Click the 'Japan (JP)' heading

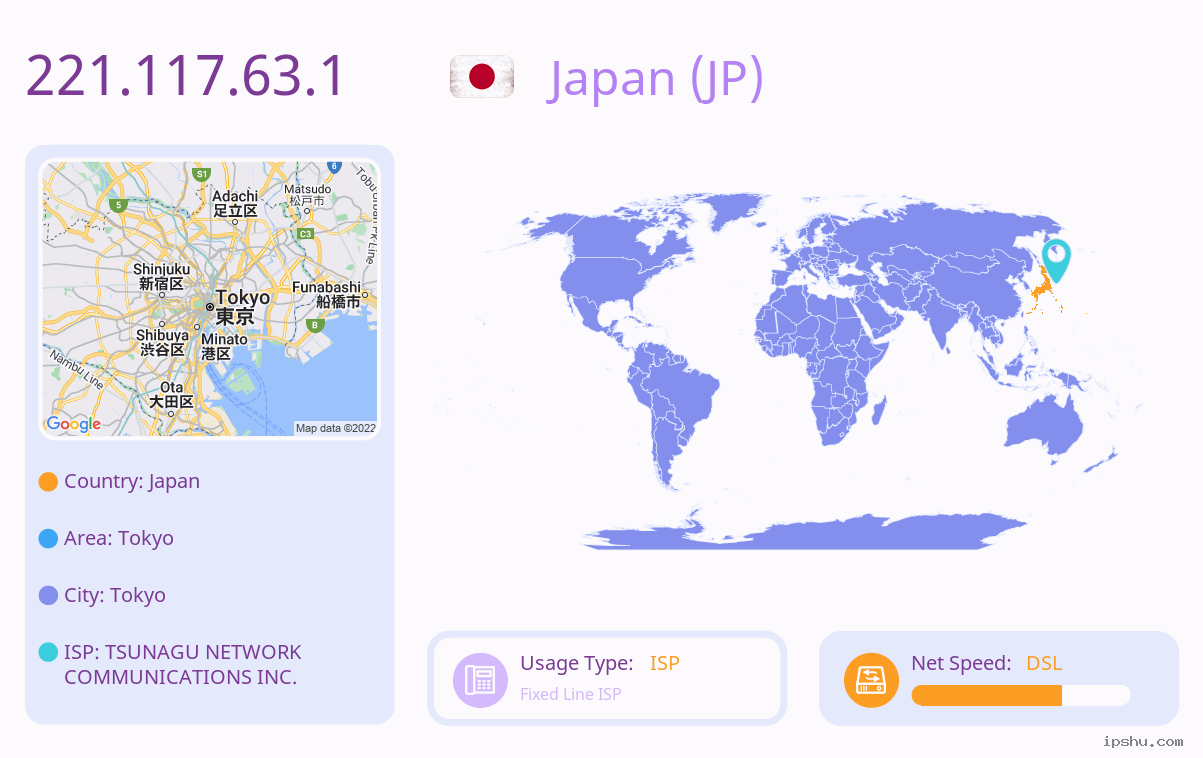coord(656,78)
